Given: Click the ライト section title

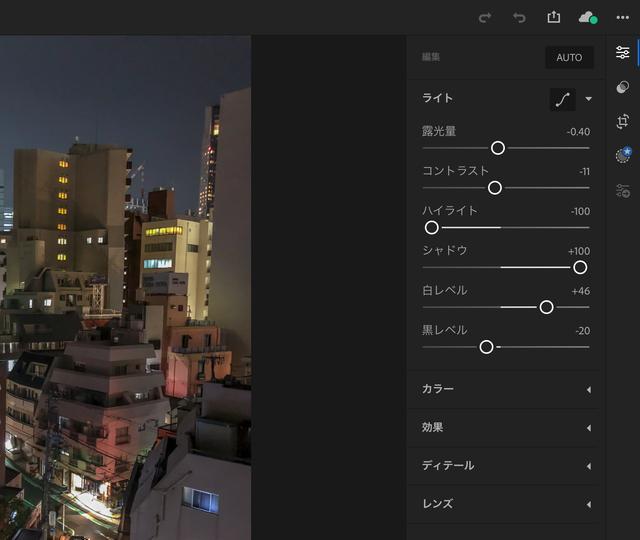Looking at the screenshot, I should (437, 98).
